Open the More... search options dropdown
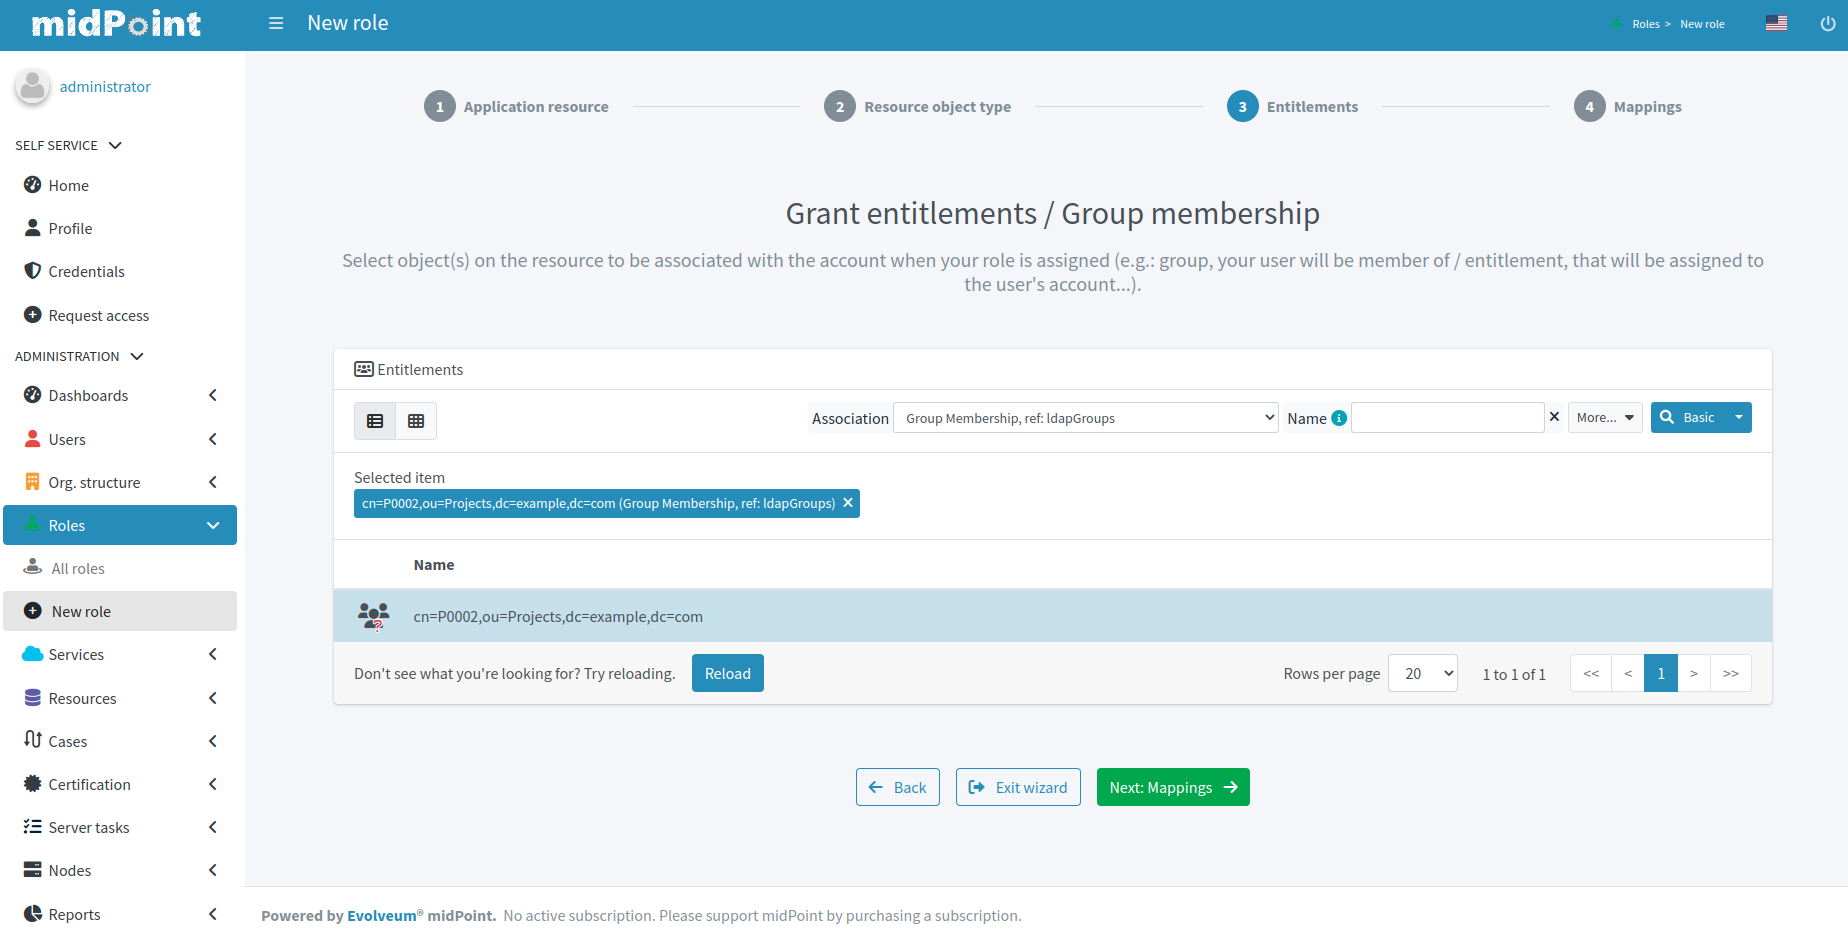The width and height of the screenshot is (1848, 938). (x=1604, y=418)
